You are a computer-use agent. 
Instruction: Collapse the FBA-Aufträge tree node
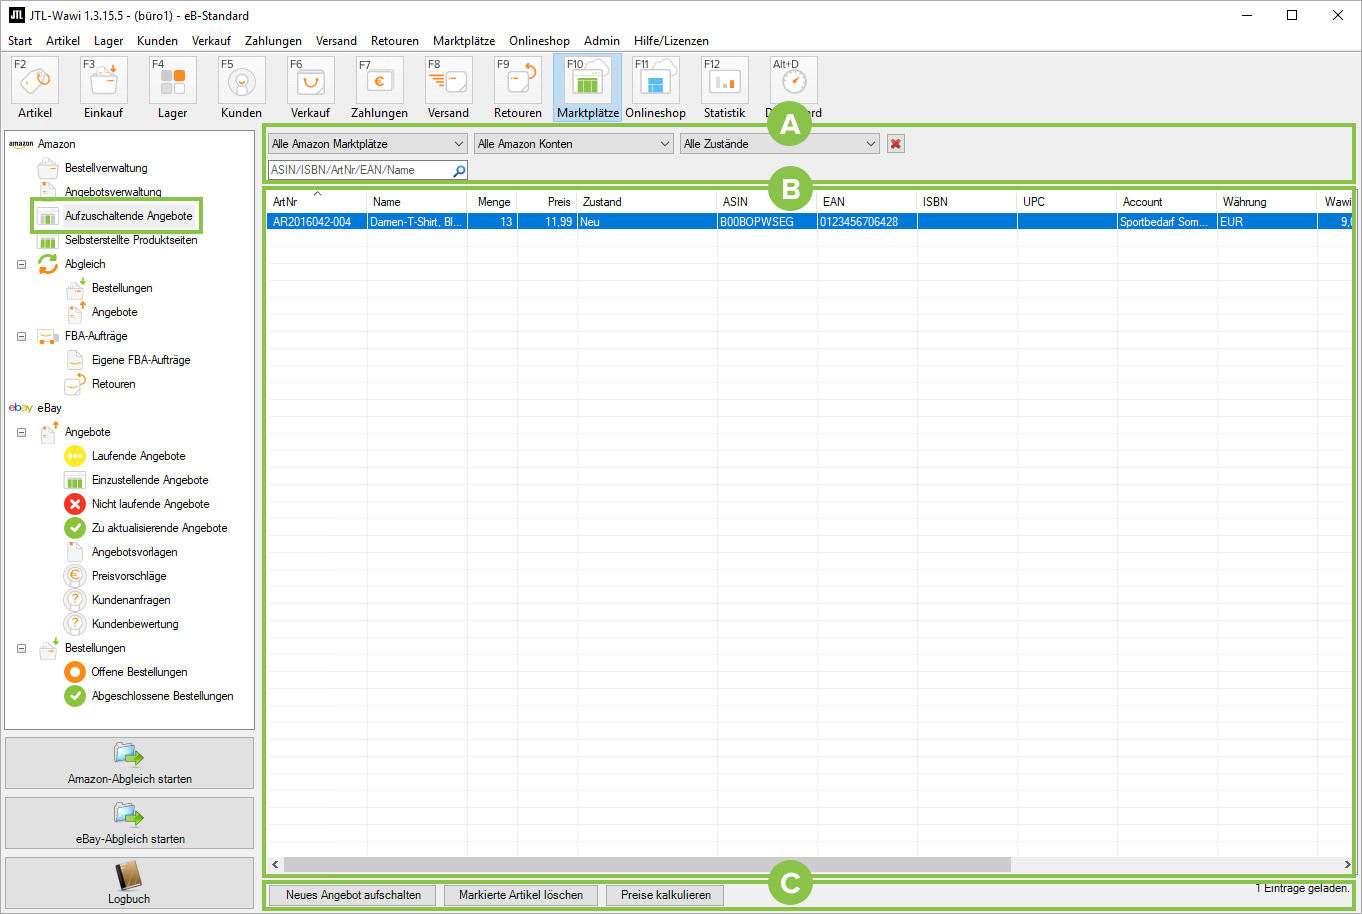coord(21,336)
